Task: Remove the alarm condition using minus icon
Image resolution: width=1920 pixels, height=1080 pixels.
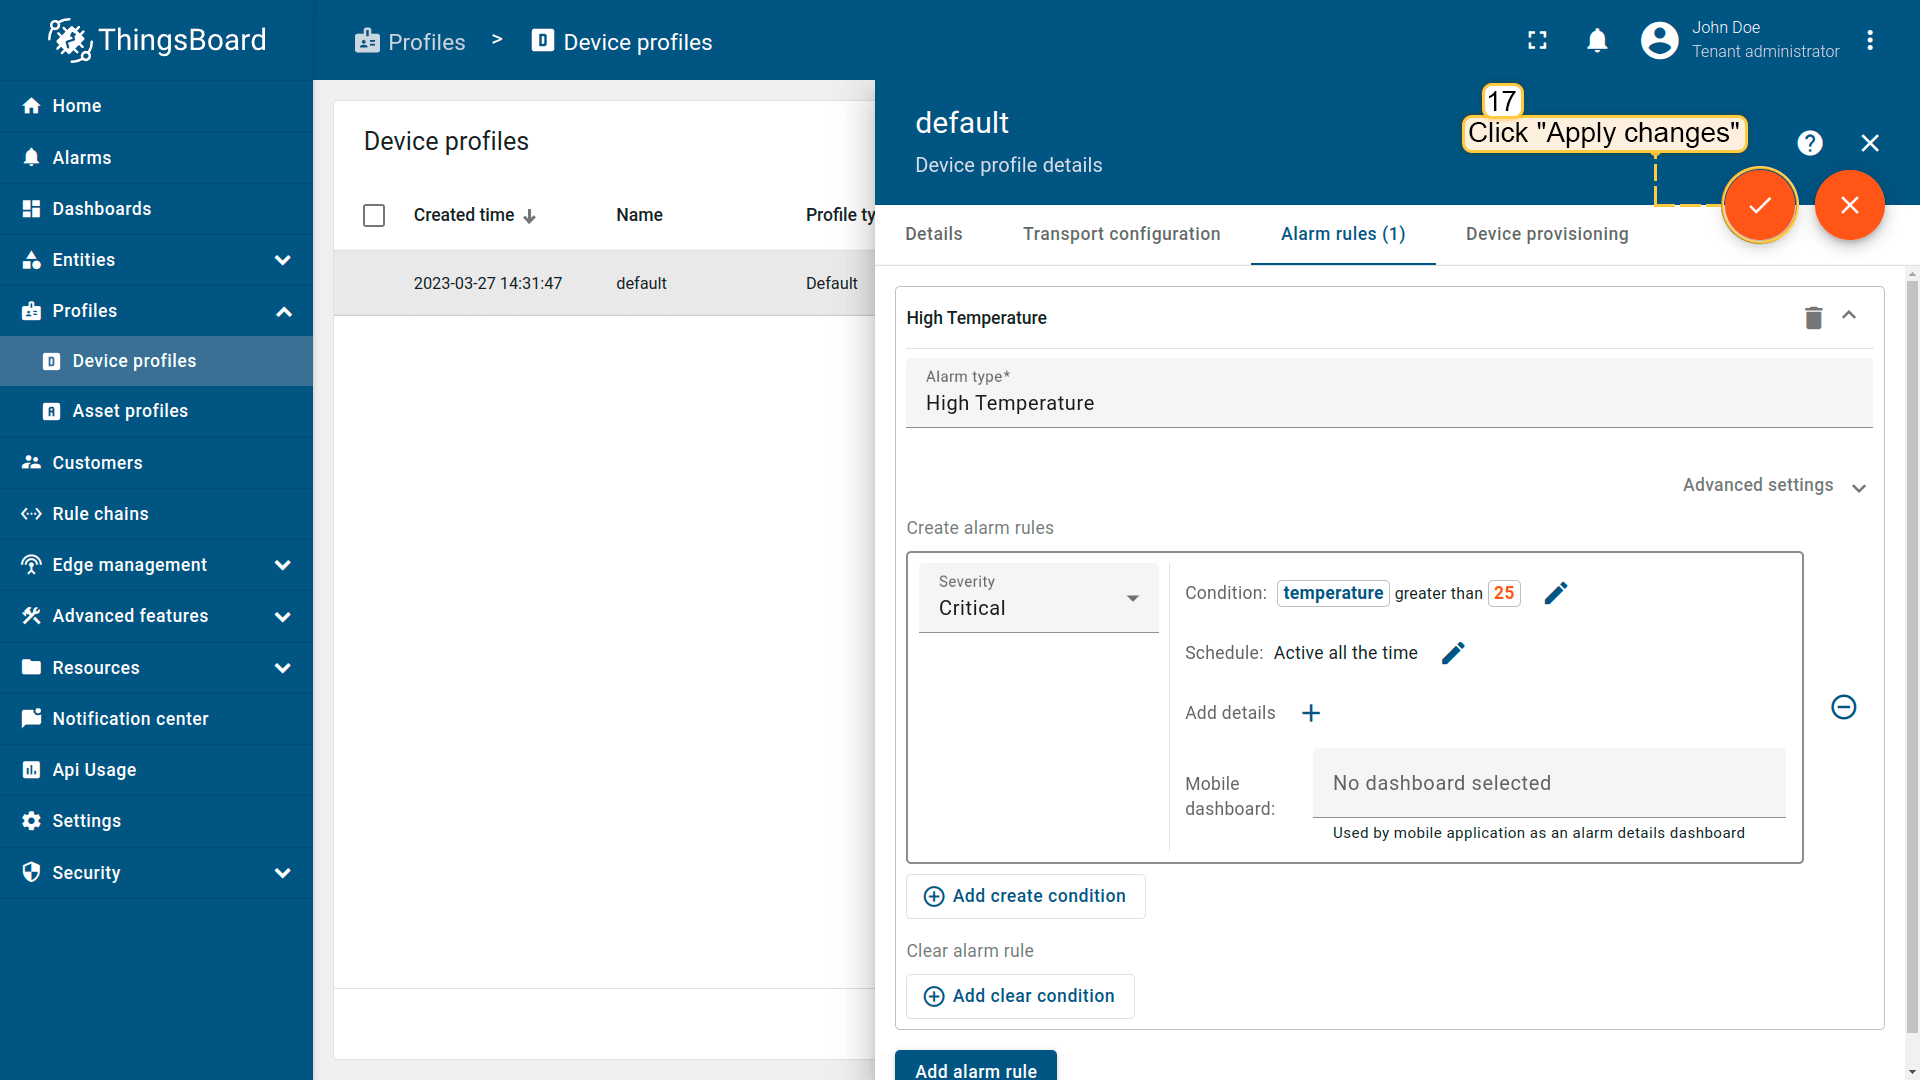Action: click(1843, 707)
